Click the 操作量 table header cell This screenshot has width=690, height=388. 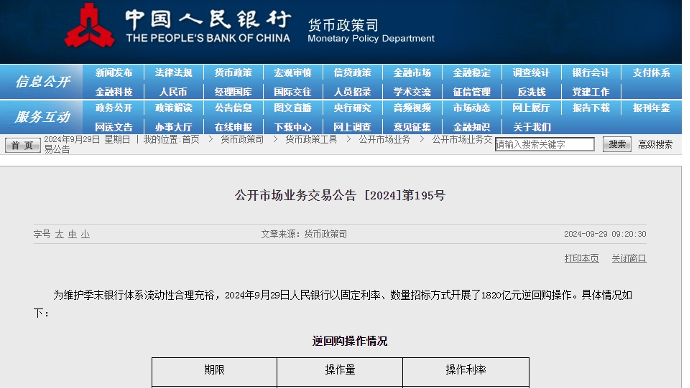(x=340, y=371)
